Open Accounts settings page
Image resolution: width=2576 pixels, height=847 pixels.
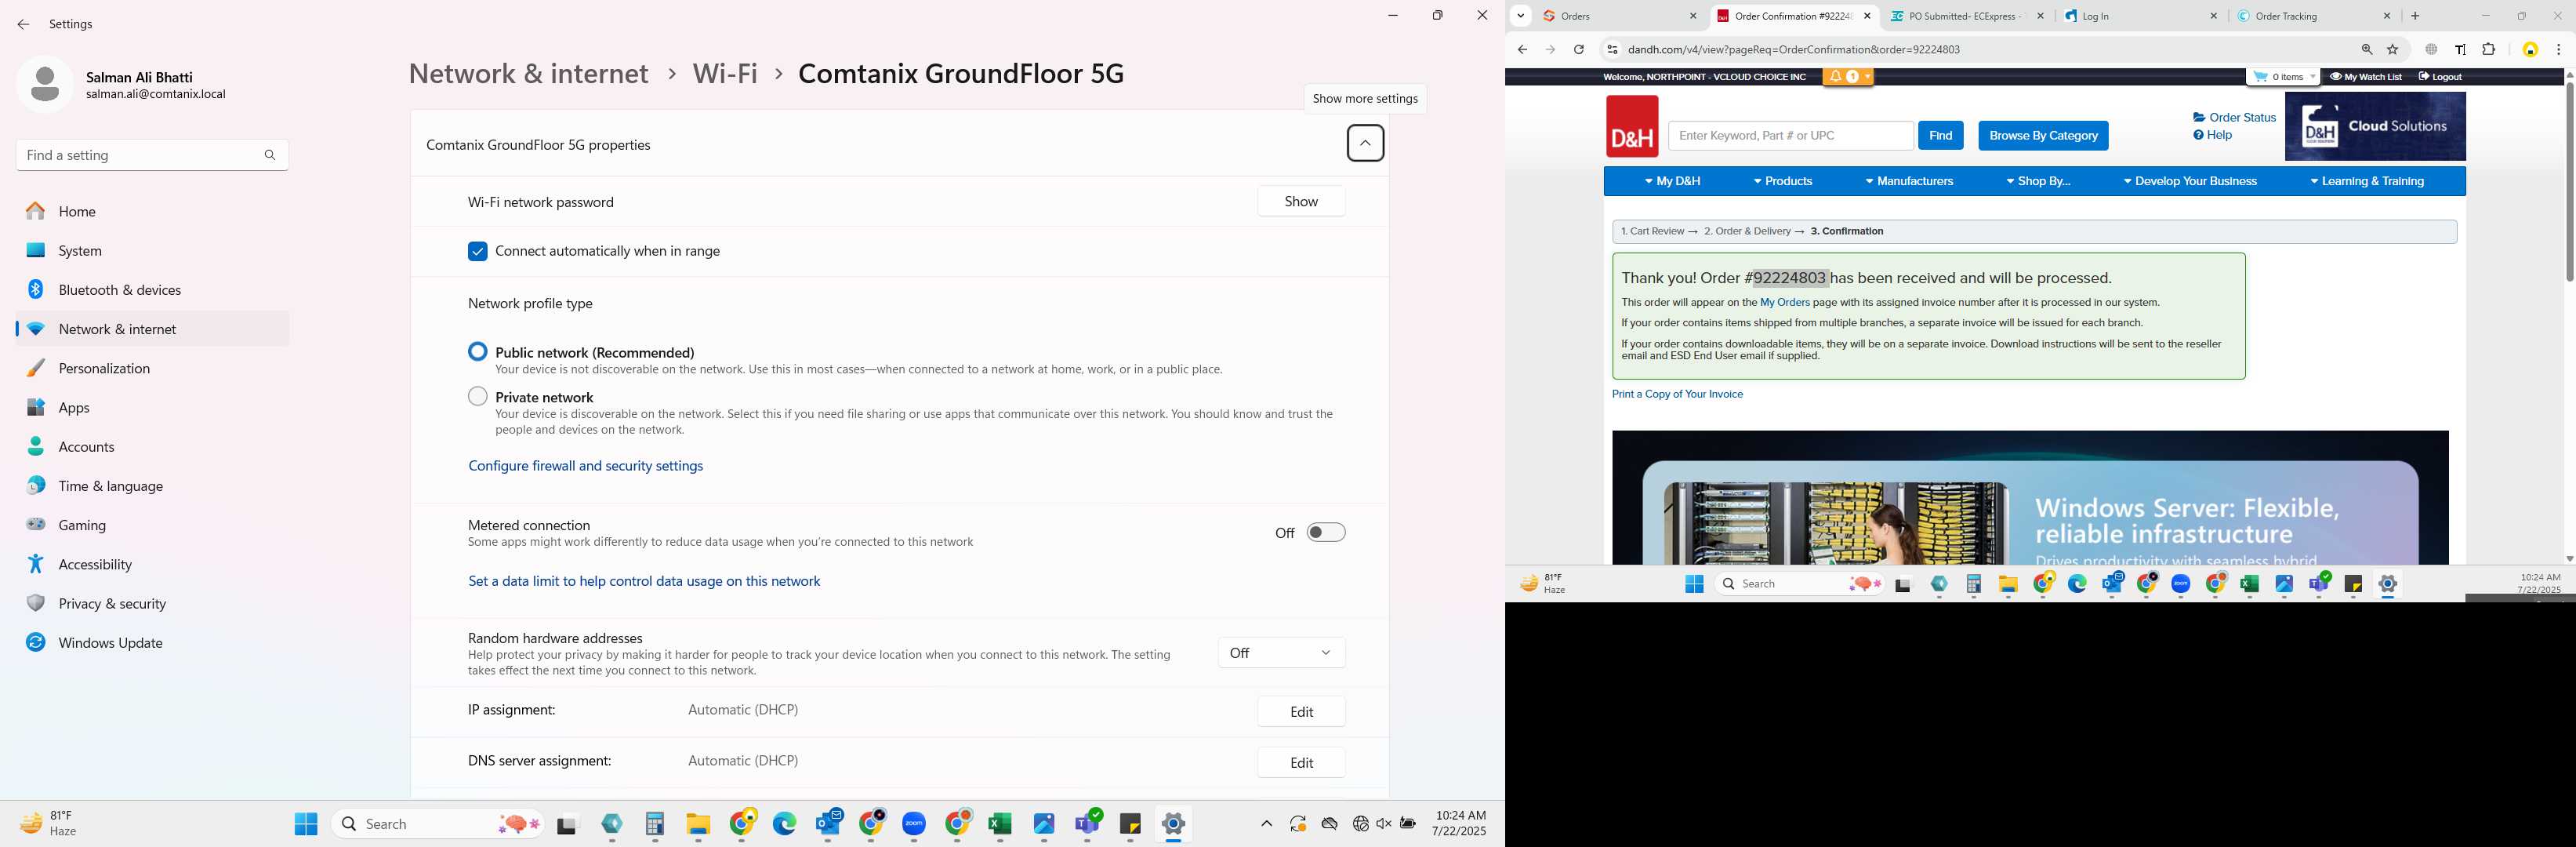(152, 447)
